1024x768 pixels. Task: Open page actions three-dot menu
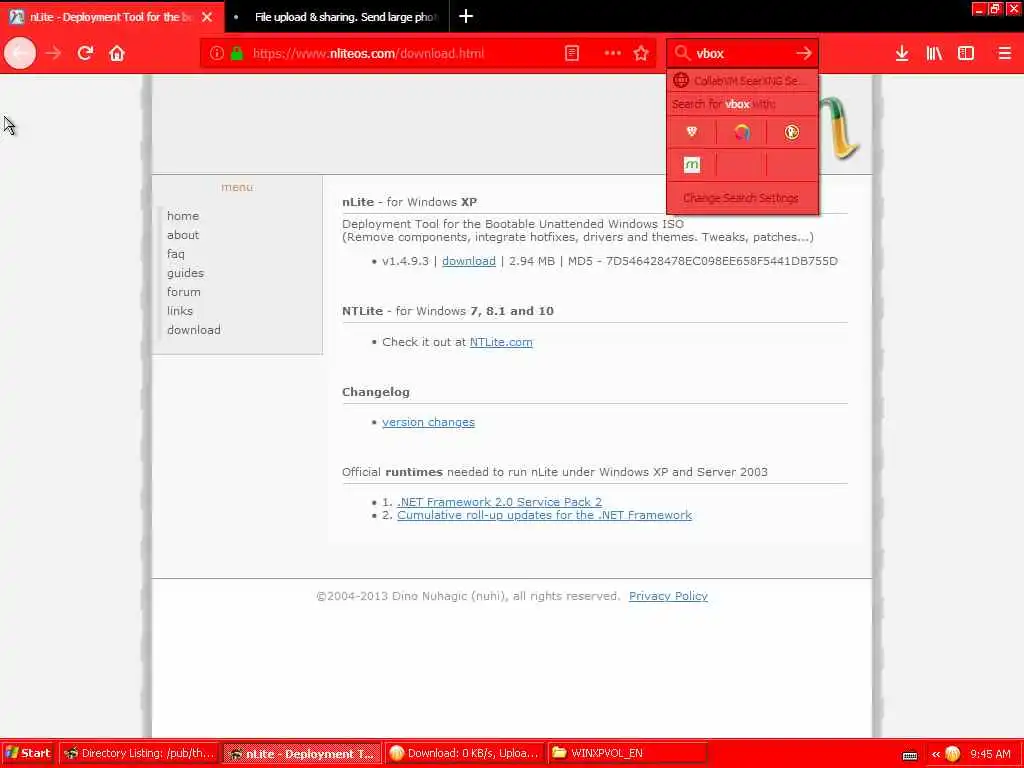pyautogui.click(x=613, y=54)
